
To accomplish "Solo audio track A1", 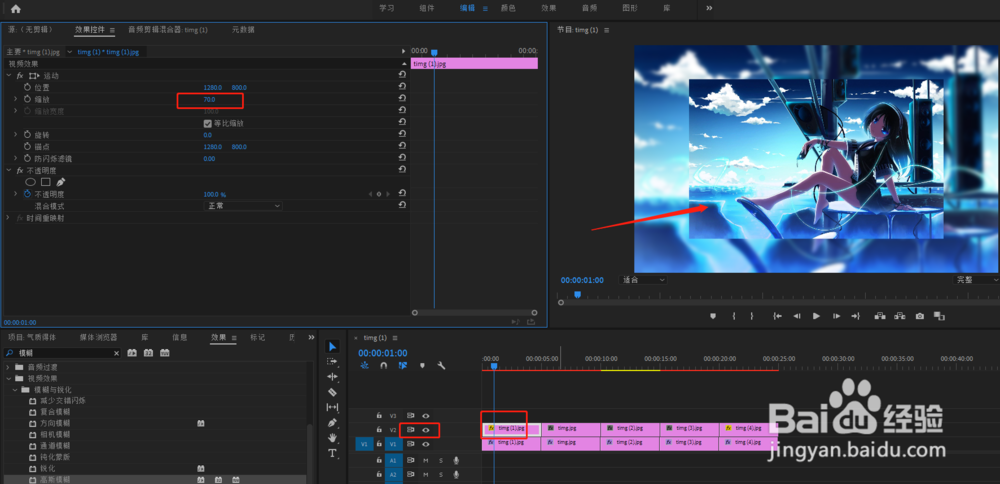I will click(x=440, y=460).
